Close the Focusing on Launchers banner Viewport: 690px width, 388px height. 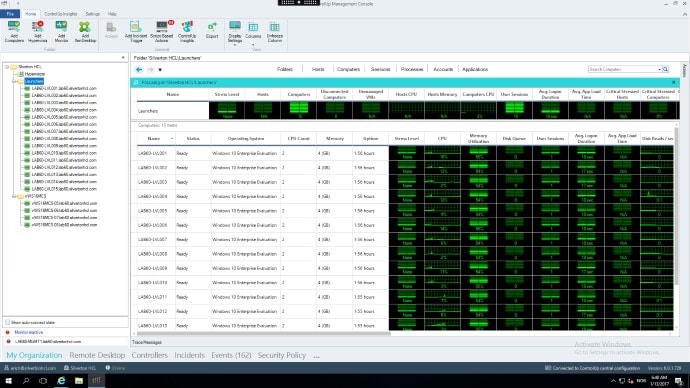(x=673, y=82)
